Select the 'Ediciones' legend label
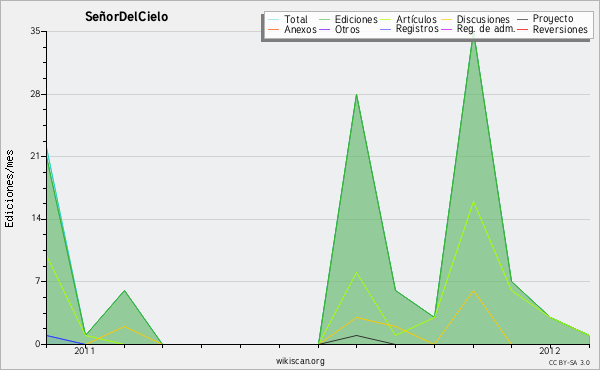Image resolution: width=600 pixels, height=370 pixels. click(x=356, y=19)
